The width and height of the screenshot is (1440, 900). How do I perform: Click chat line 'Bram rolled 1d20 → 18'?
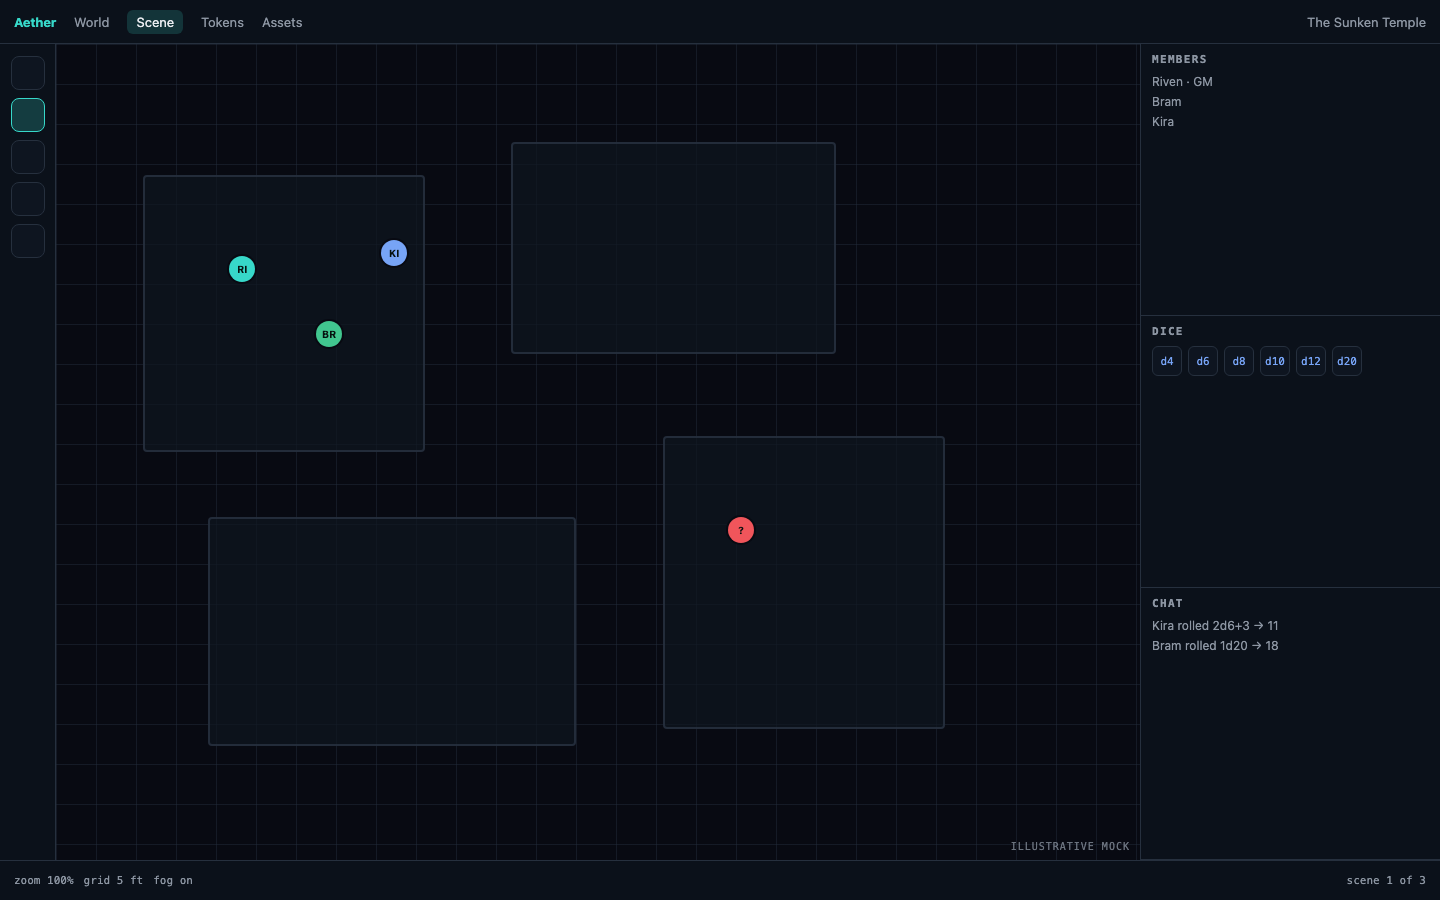(1215, 646)
